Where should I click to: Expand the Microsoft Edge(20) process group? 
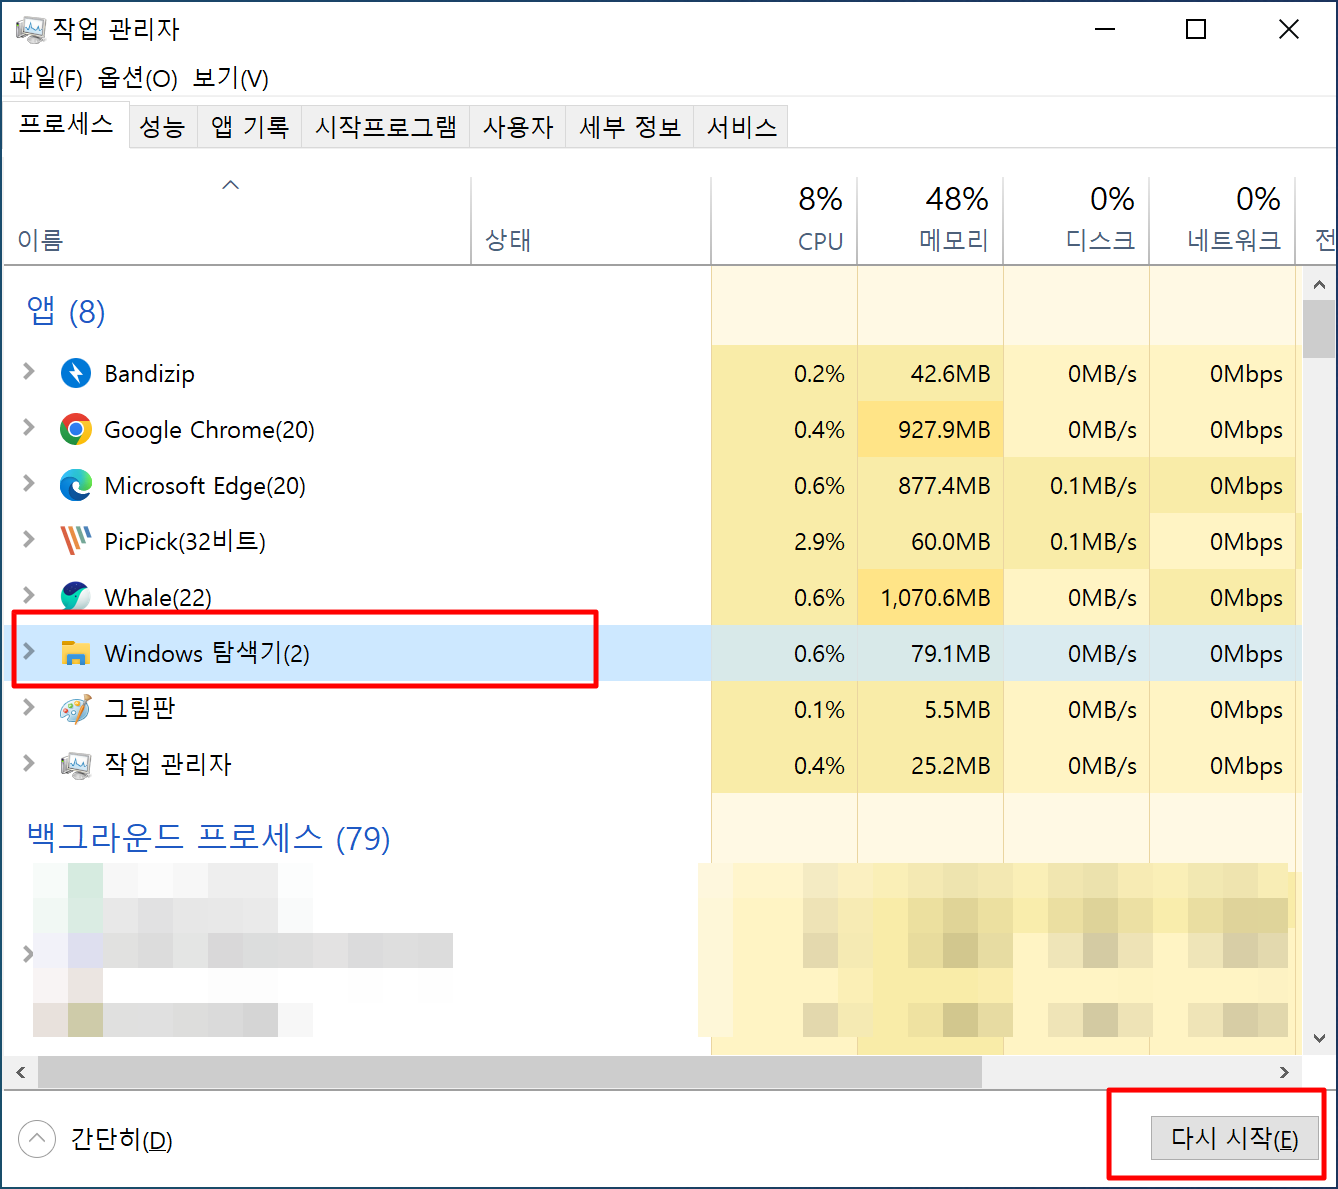[29, 484]
